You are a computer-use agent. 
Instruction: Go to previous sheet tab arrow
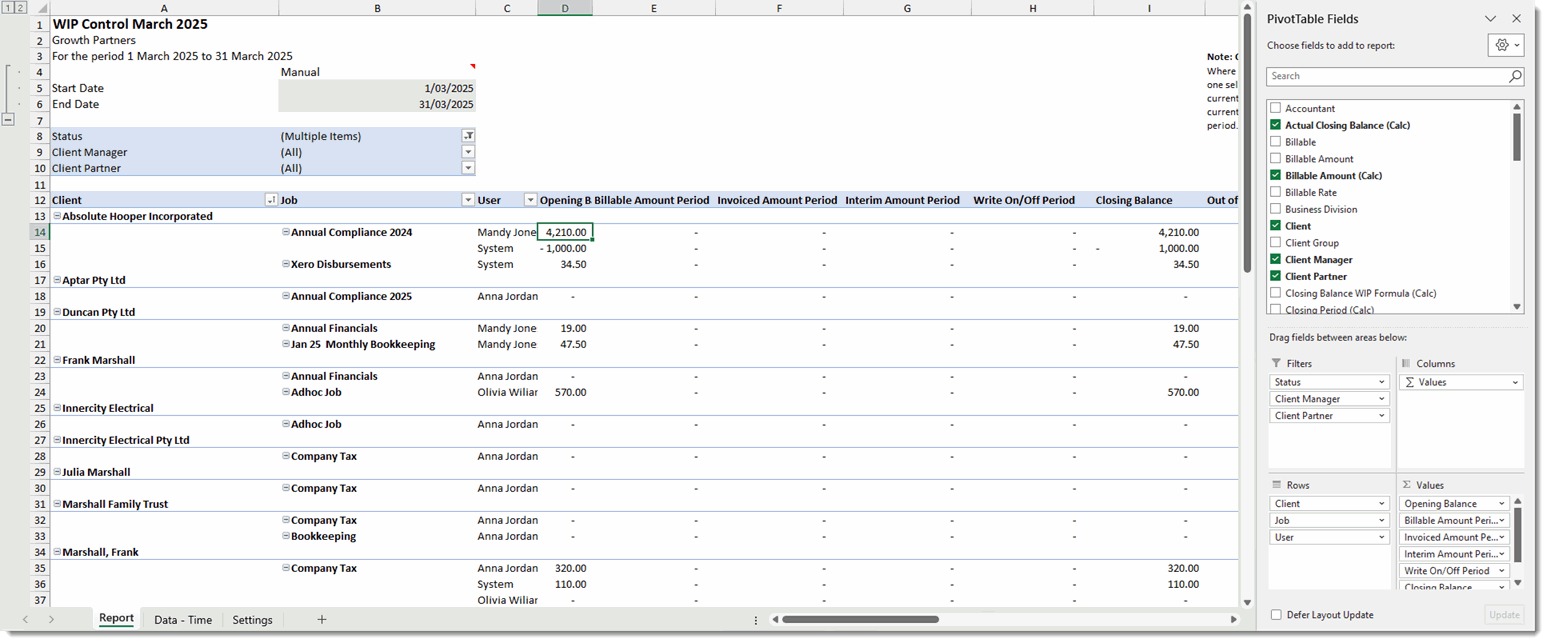tap(25, 620)
